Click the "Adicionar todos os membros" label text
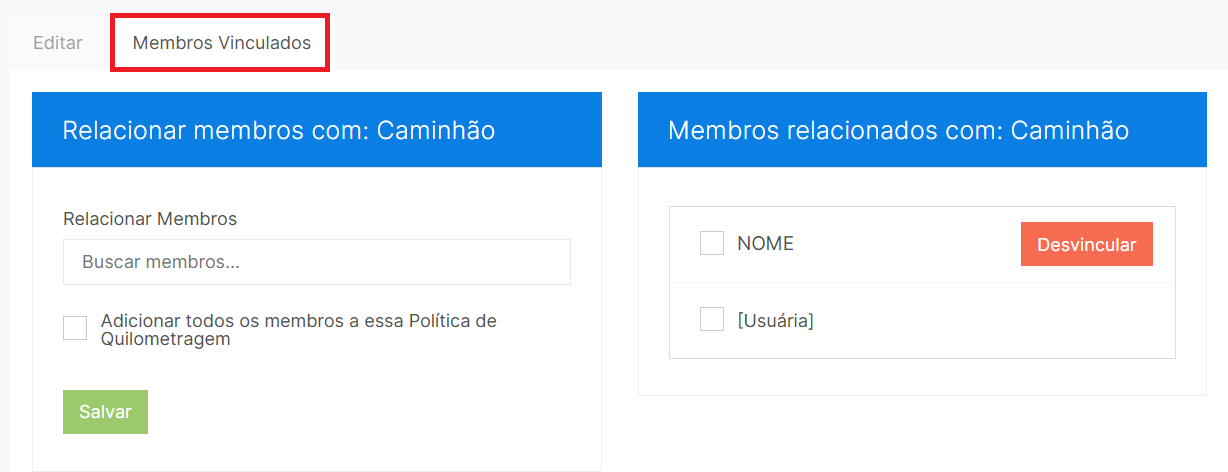Image resolution: width=1228 pixels, height=472 pixels. [x=298, y=321]
